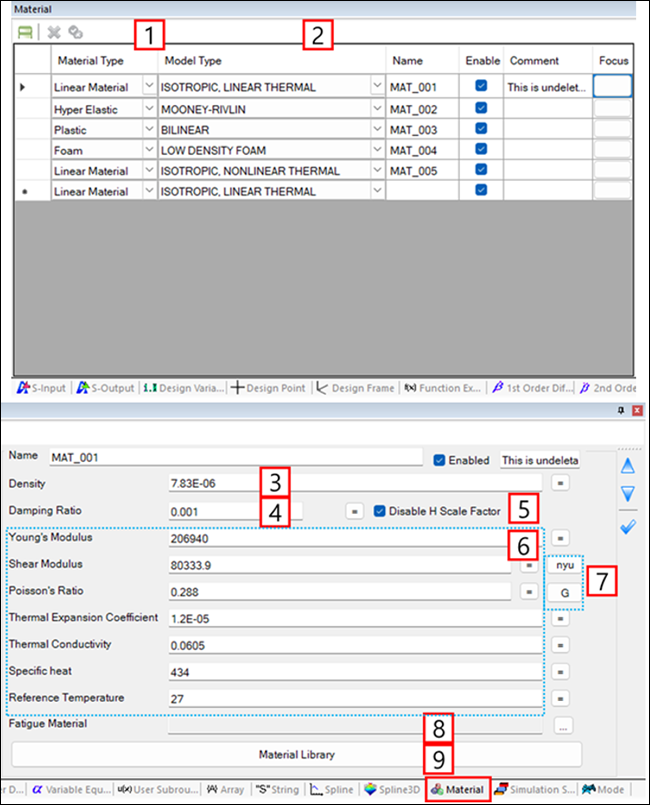Open Model Type dropdown for MAT_001 row
Viewport: 650px width, 805px height.
click(377, 86)
